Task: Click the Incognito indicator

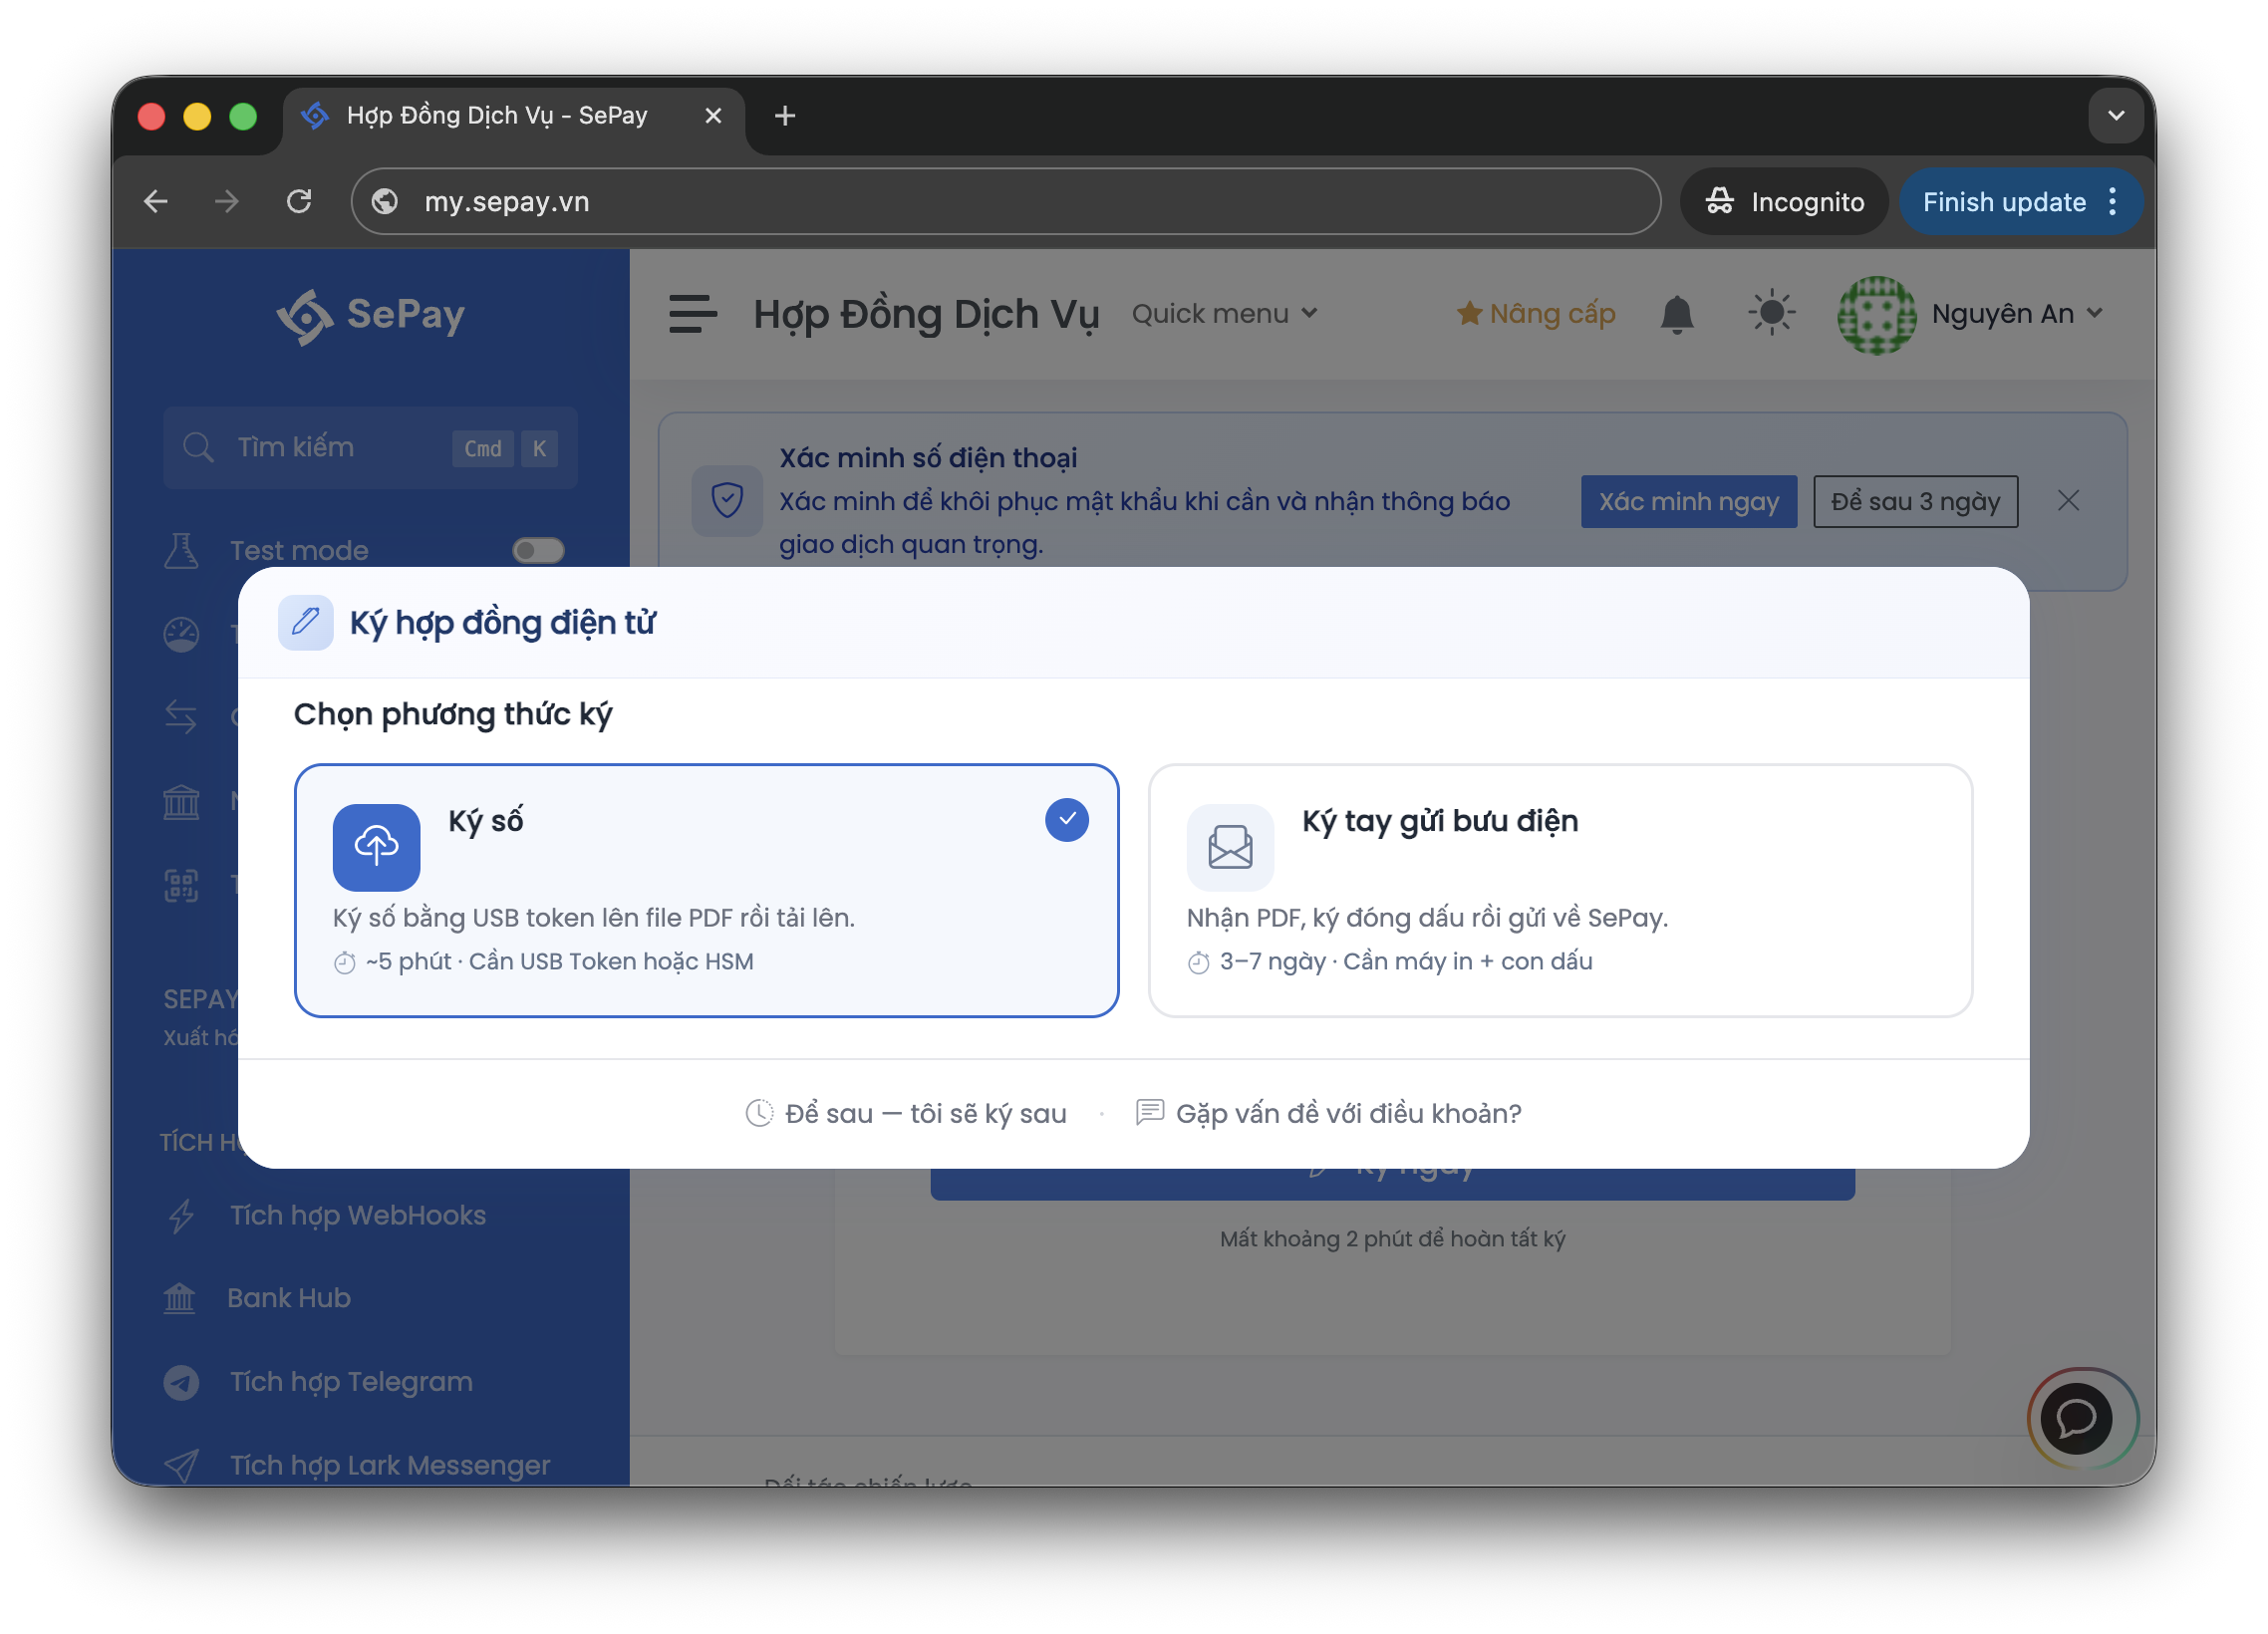Action: pyautogui.click(x=1784, y=202)
